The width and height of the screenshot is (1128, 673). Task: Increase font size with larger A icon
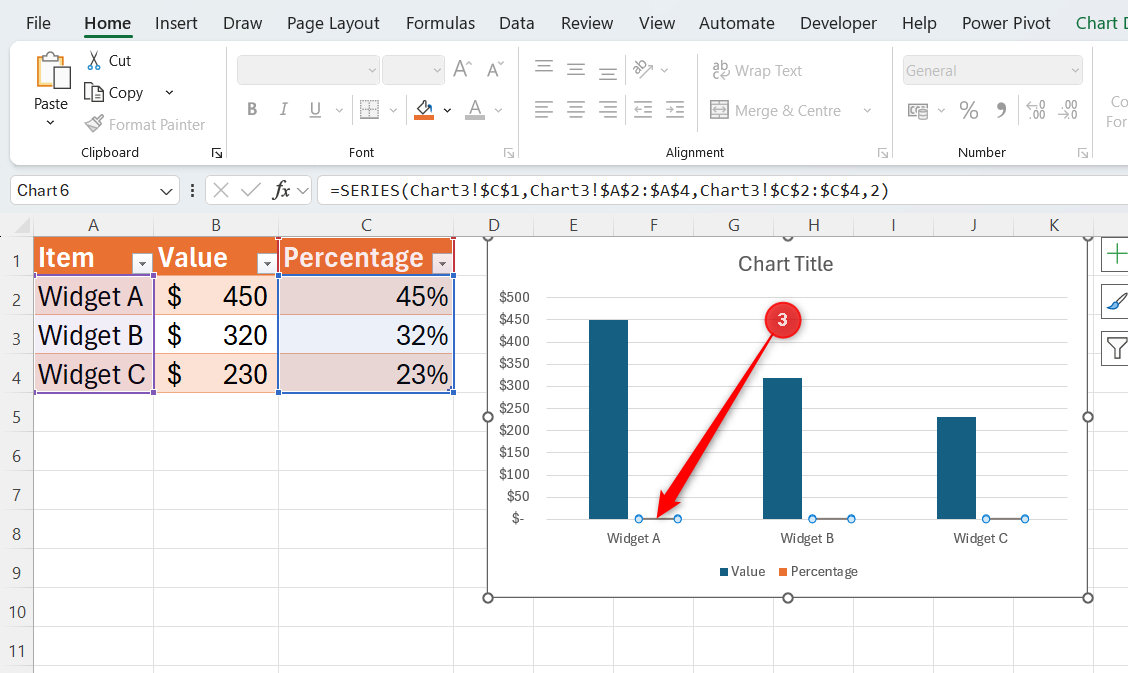coord(463,70)
